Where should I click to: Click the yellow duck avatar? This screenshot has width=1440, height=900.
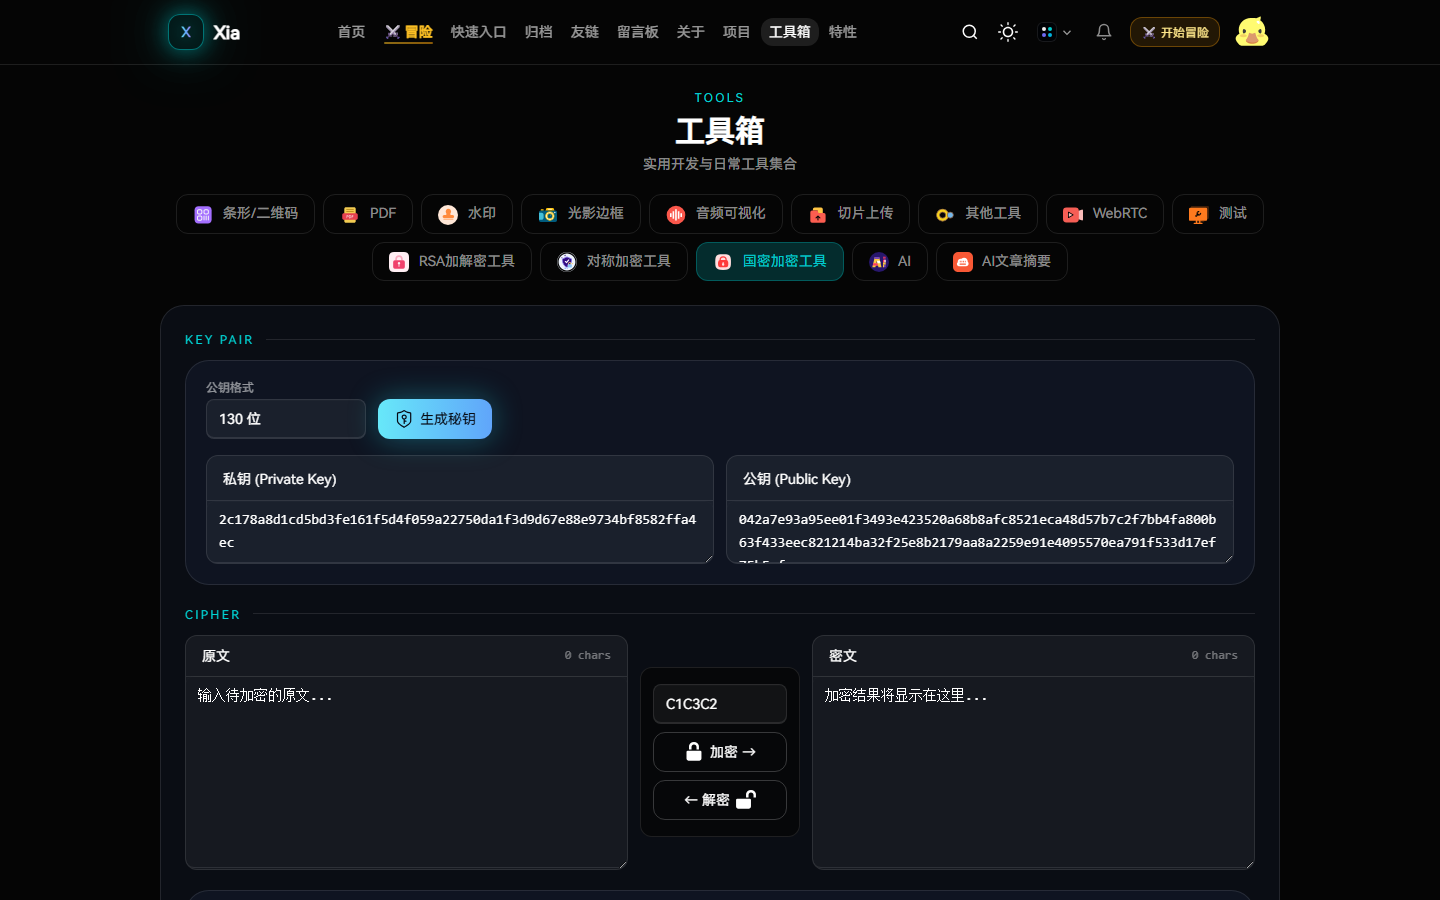click(x=1252, y=32)
